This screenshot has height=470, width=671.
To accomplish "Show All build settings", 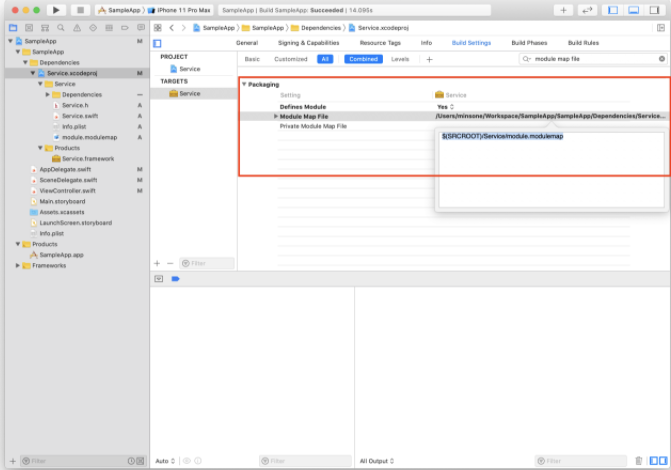I will [325, 59].
